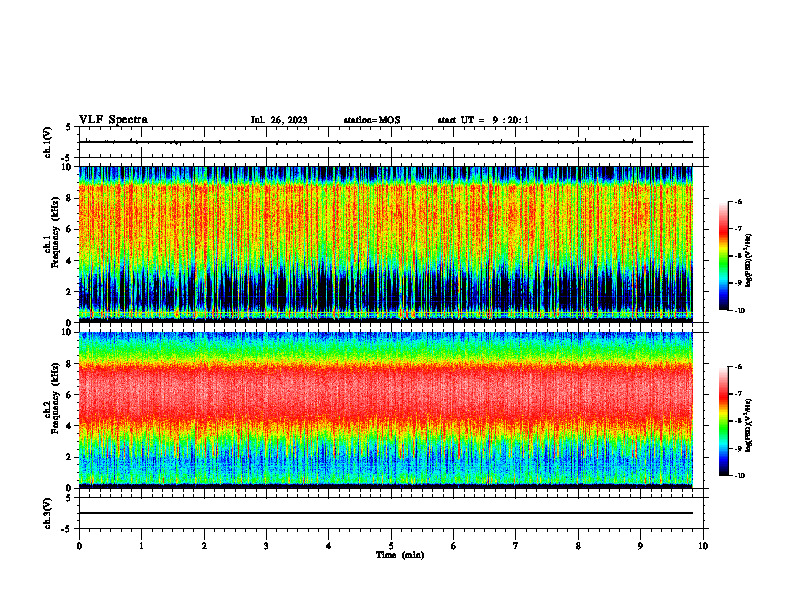Click the "1" tick on the time axis

click(x=141, y=546)
